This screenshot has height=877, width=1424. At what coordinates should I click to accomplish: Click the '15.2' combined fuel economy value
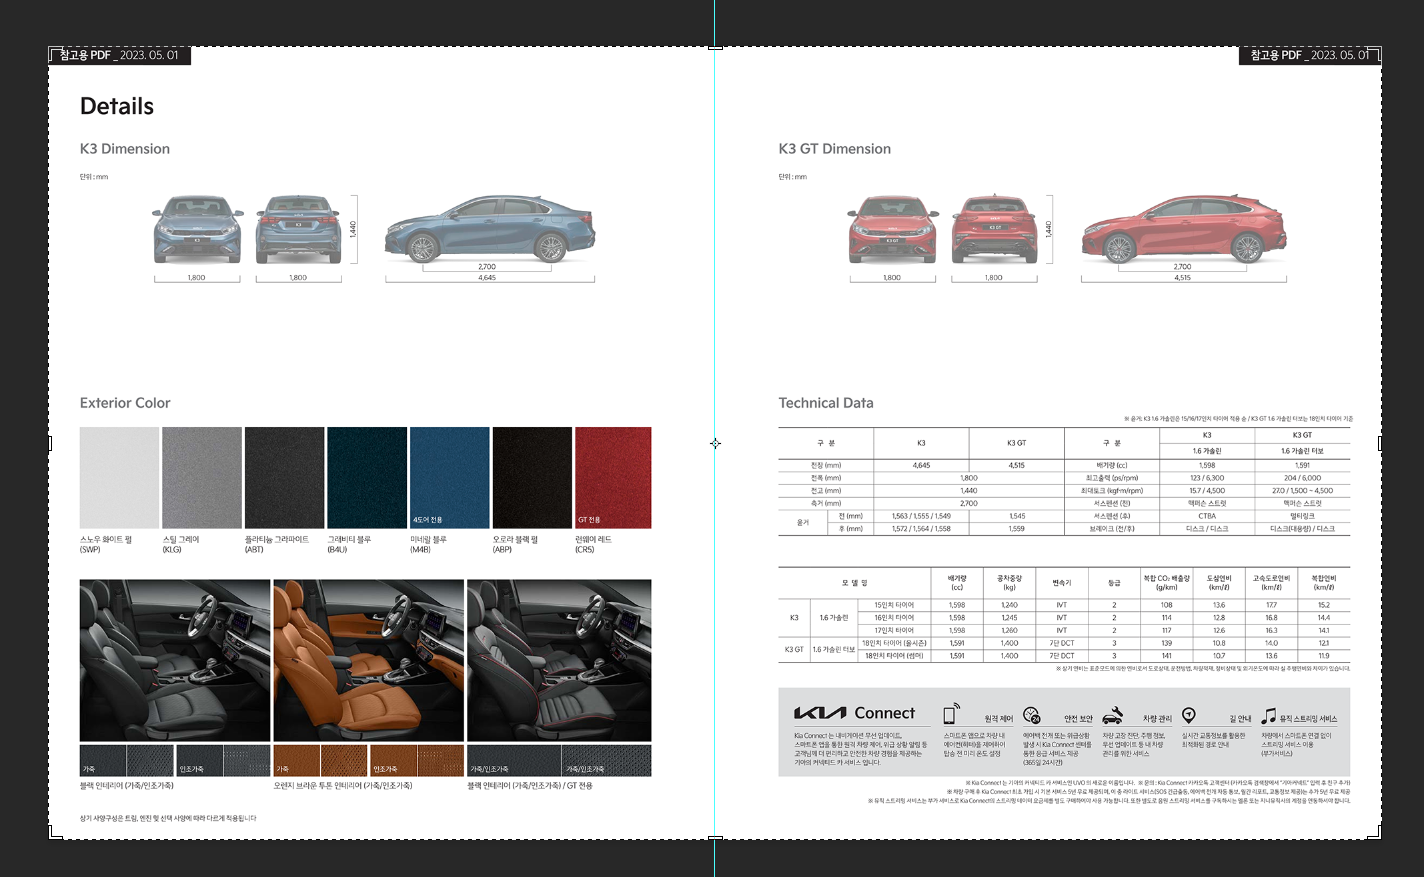click(x=1324, y=605)
